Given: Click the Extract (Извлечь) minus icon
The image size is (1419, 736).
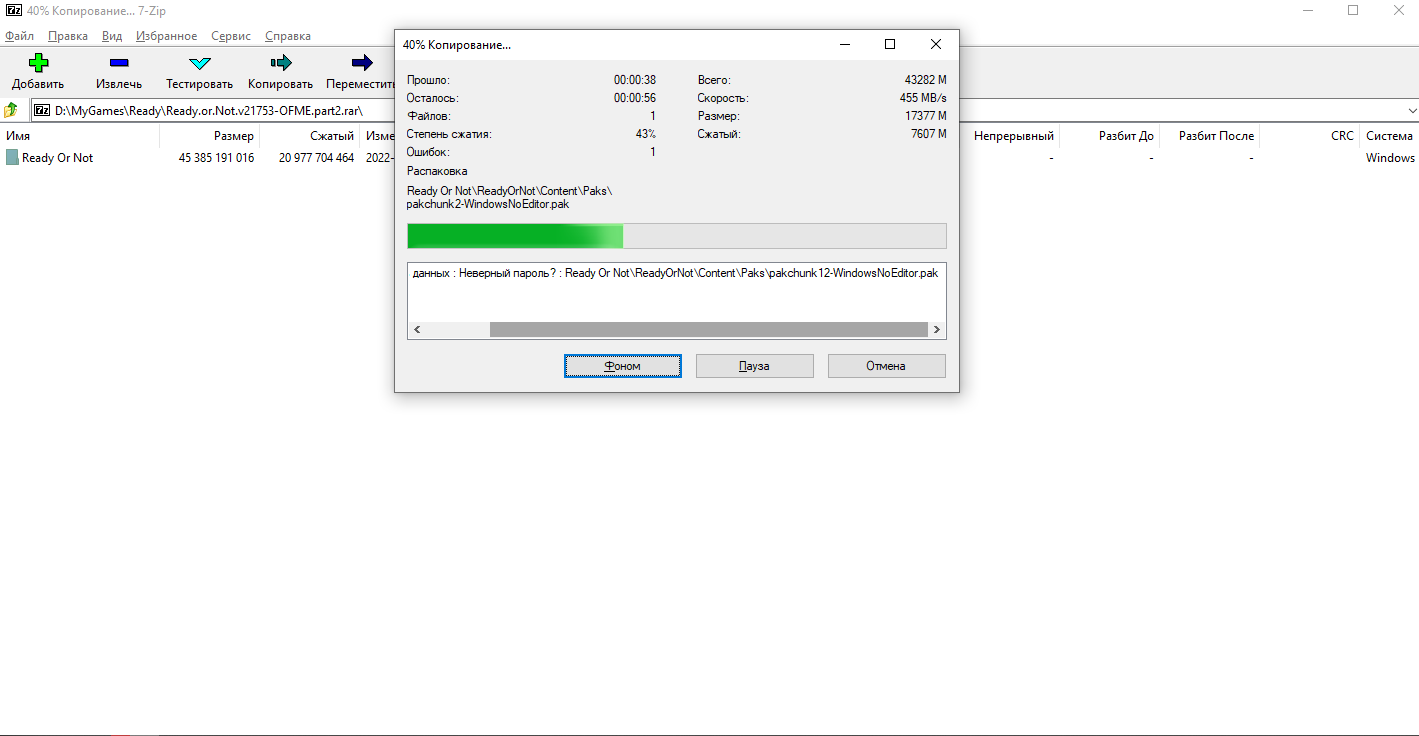Looking at the screenshot, I should pyautogui.click(x=119, y=63).
